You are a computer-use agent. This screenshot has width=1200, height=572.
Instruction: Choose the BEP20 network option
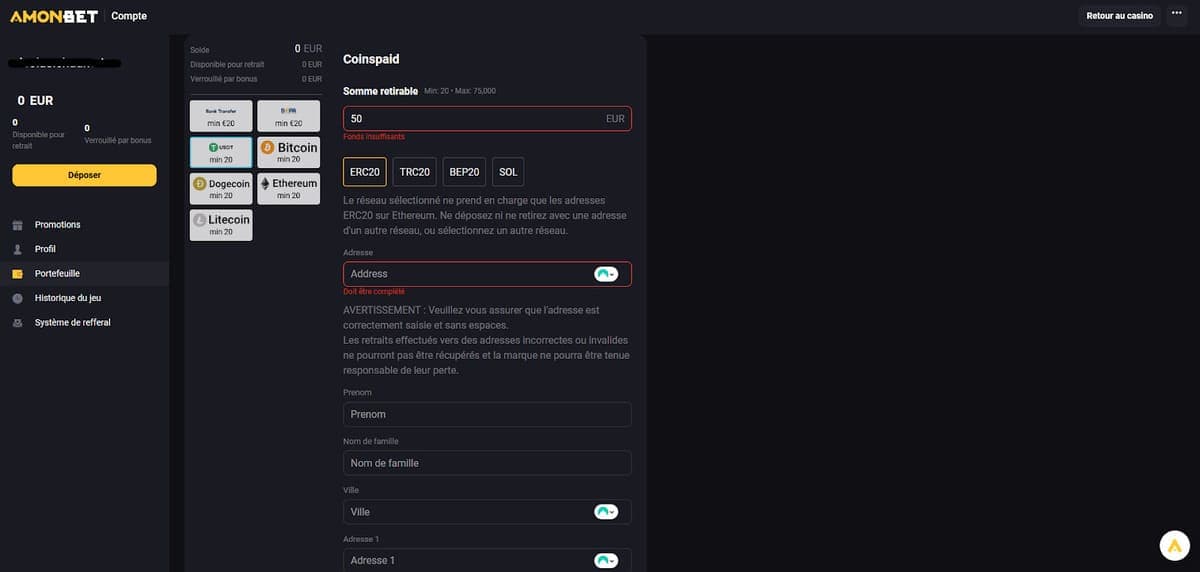coord(464,172)
